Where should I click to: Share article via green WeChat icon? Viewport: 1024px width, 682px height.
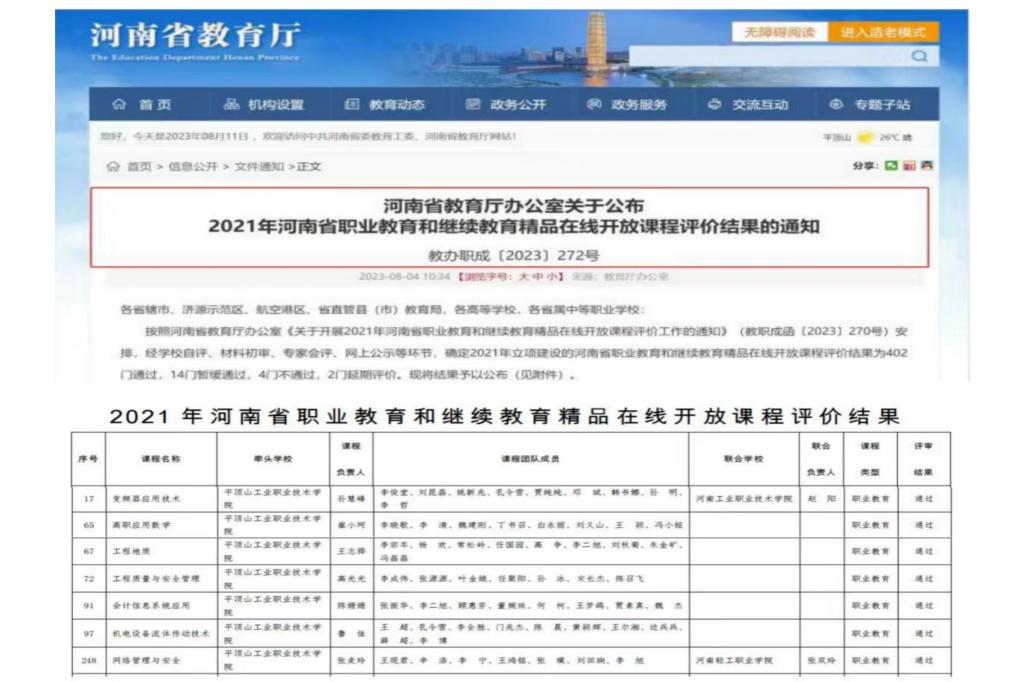891,165
